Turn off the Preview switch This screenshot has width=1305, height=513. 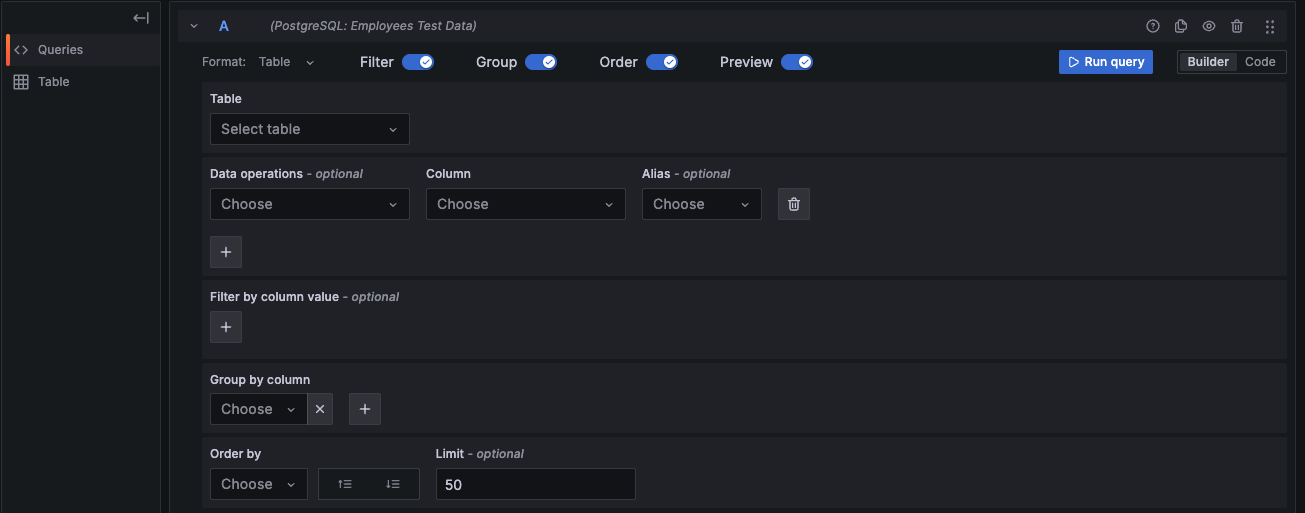(796, 62)
